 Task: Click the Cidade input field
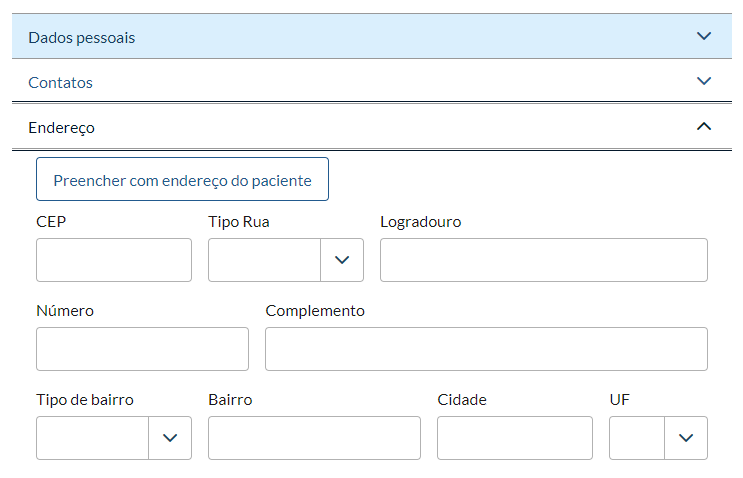515,438
